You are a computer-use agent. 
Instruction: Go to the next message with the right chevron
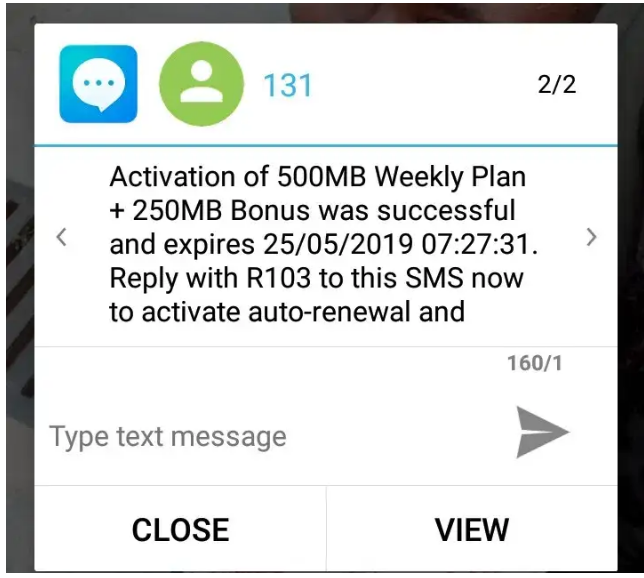(591, 237)
